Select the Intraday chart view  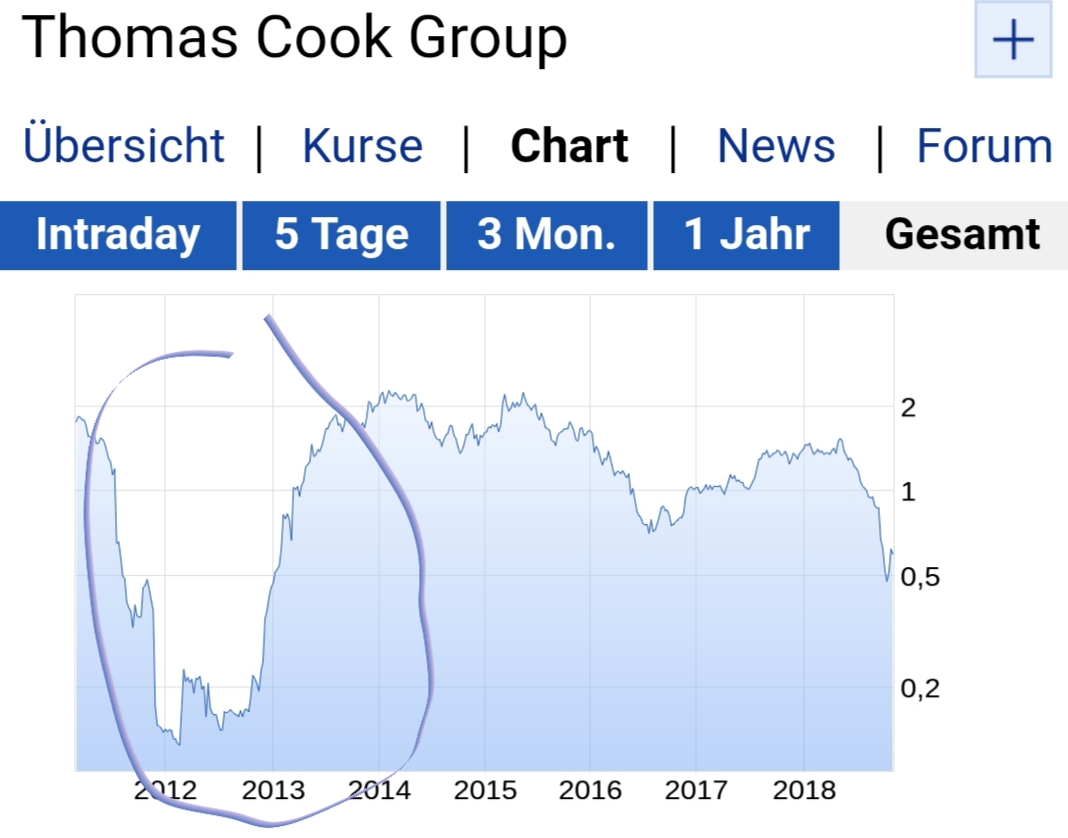pyautogui.click(x=117, y=234)
